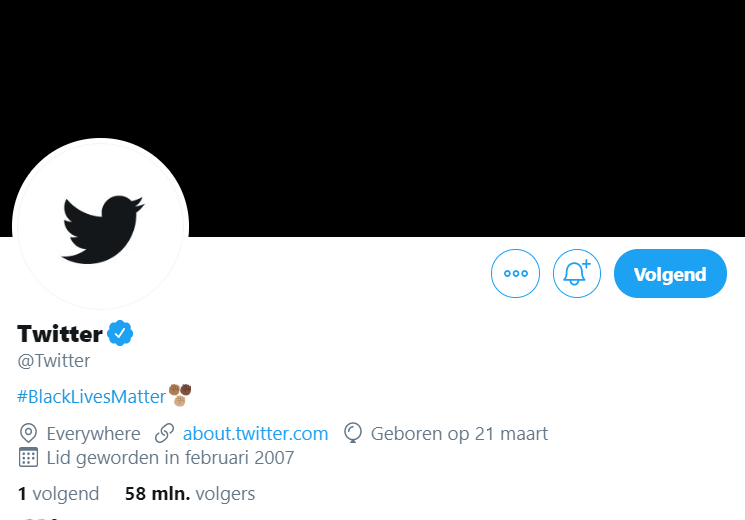
Task: Click the Twitter display name
Action: [x=60, y=334]
